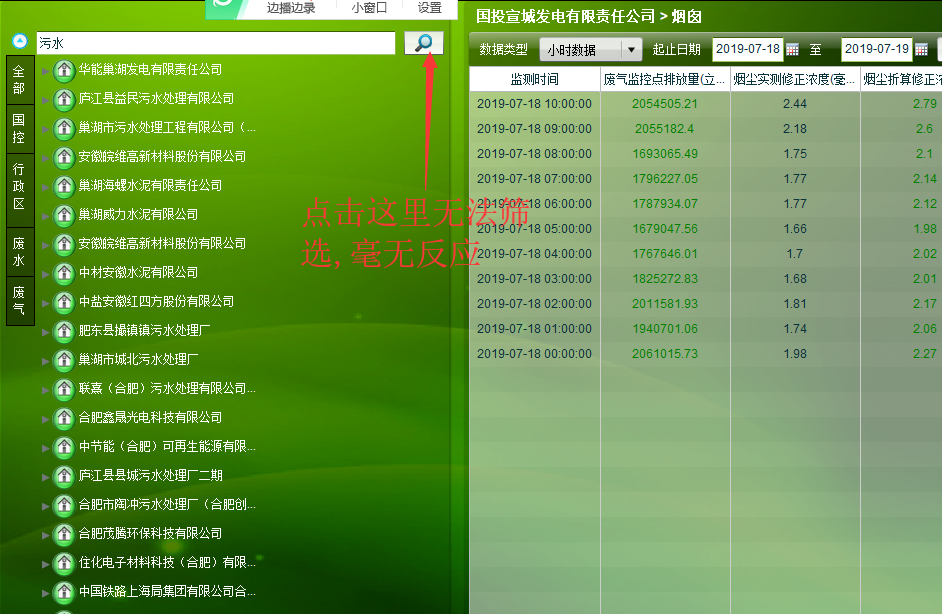Expand the 住化电子材料科技（合肥） tree node
942x614 pixels.
pos(46,564)
